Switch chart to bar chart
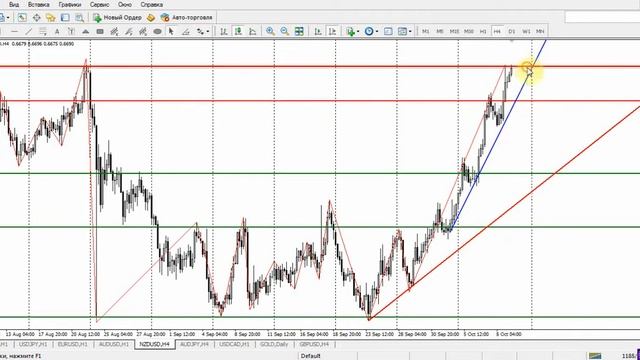The image size is (640, 360). pyautogui.click(x=224, y=31)
